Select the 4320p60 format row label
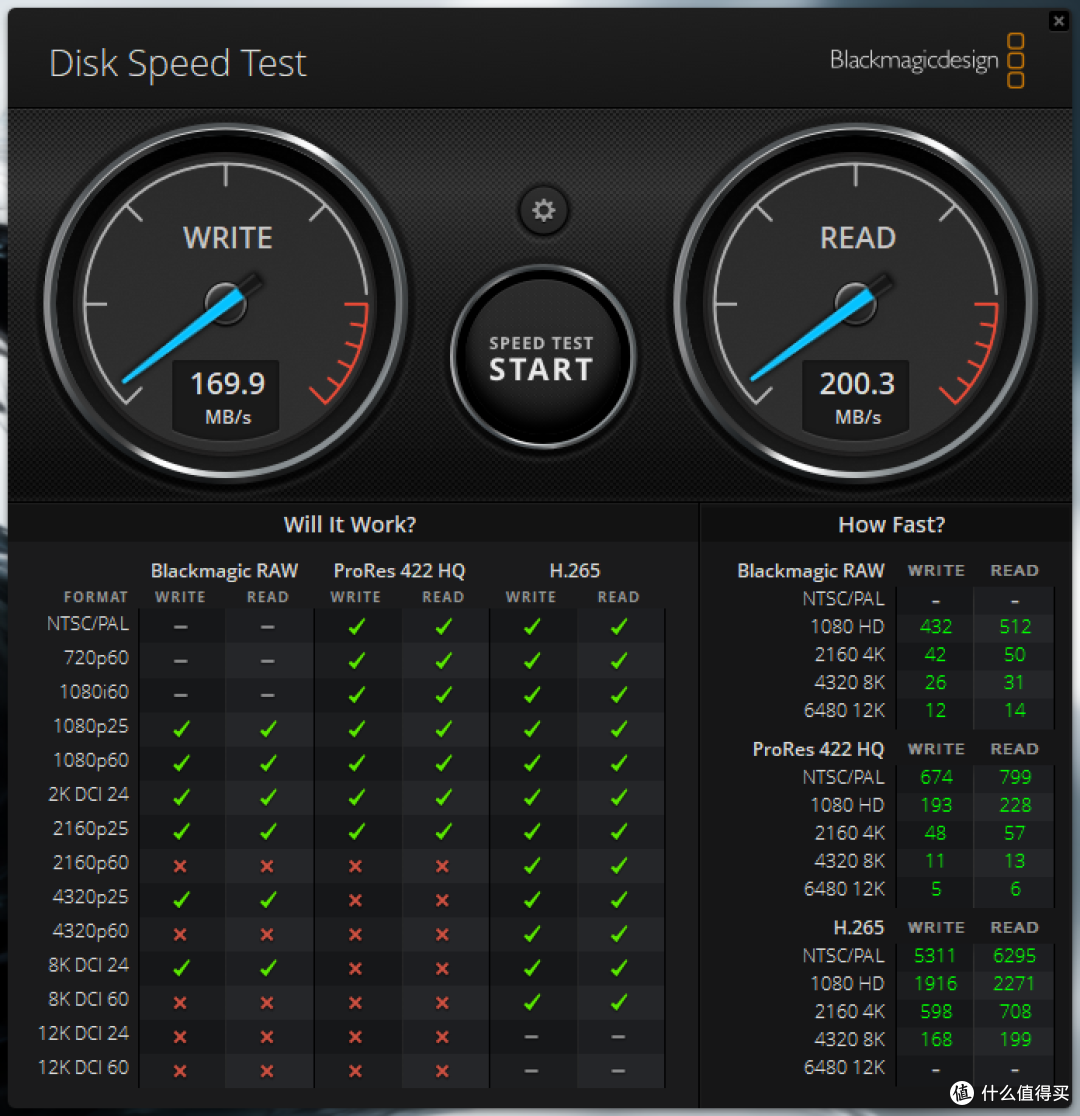The height and width of the screenshot is (1116, 1080). coord(91,931)
